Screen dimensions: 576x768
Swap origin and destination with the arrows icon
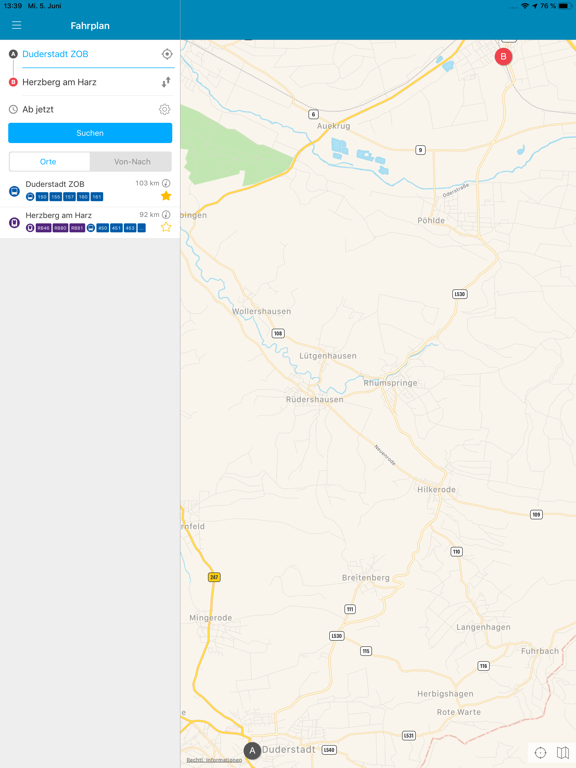pos(166,82)
